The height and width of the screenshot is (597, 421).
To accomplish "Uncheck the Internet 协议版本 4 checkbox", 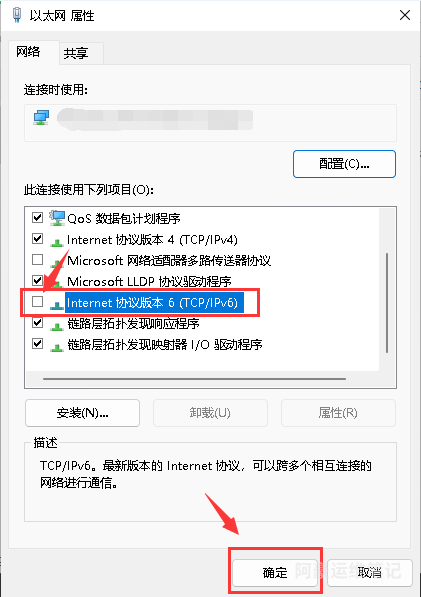I will pos(37,239).
